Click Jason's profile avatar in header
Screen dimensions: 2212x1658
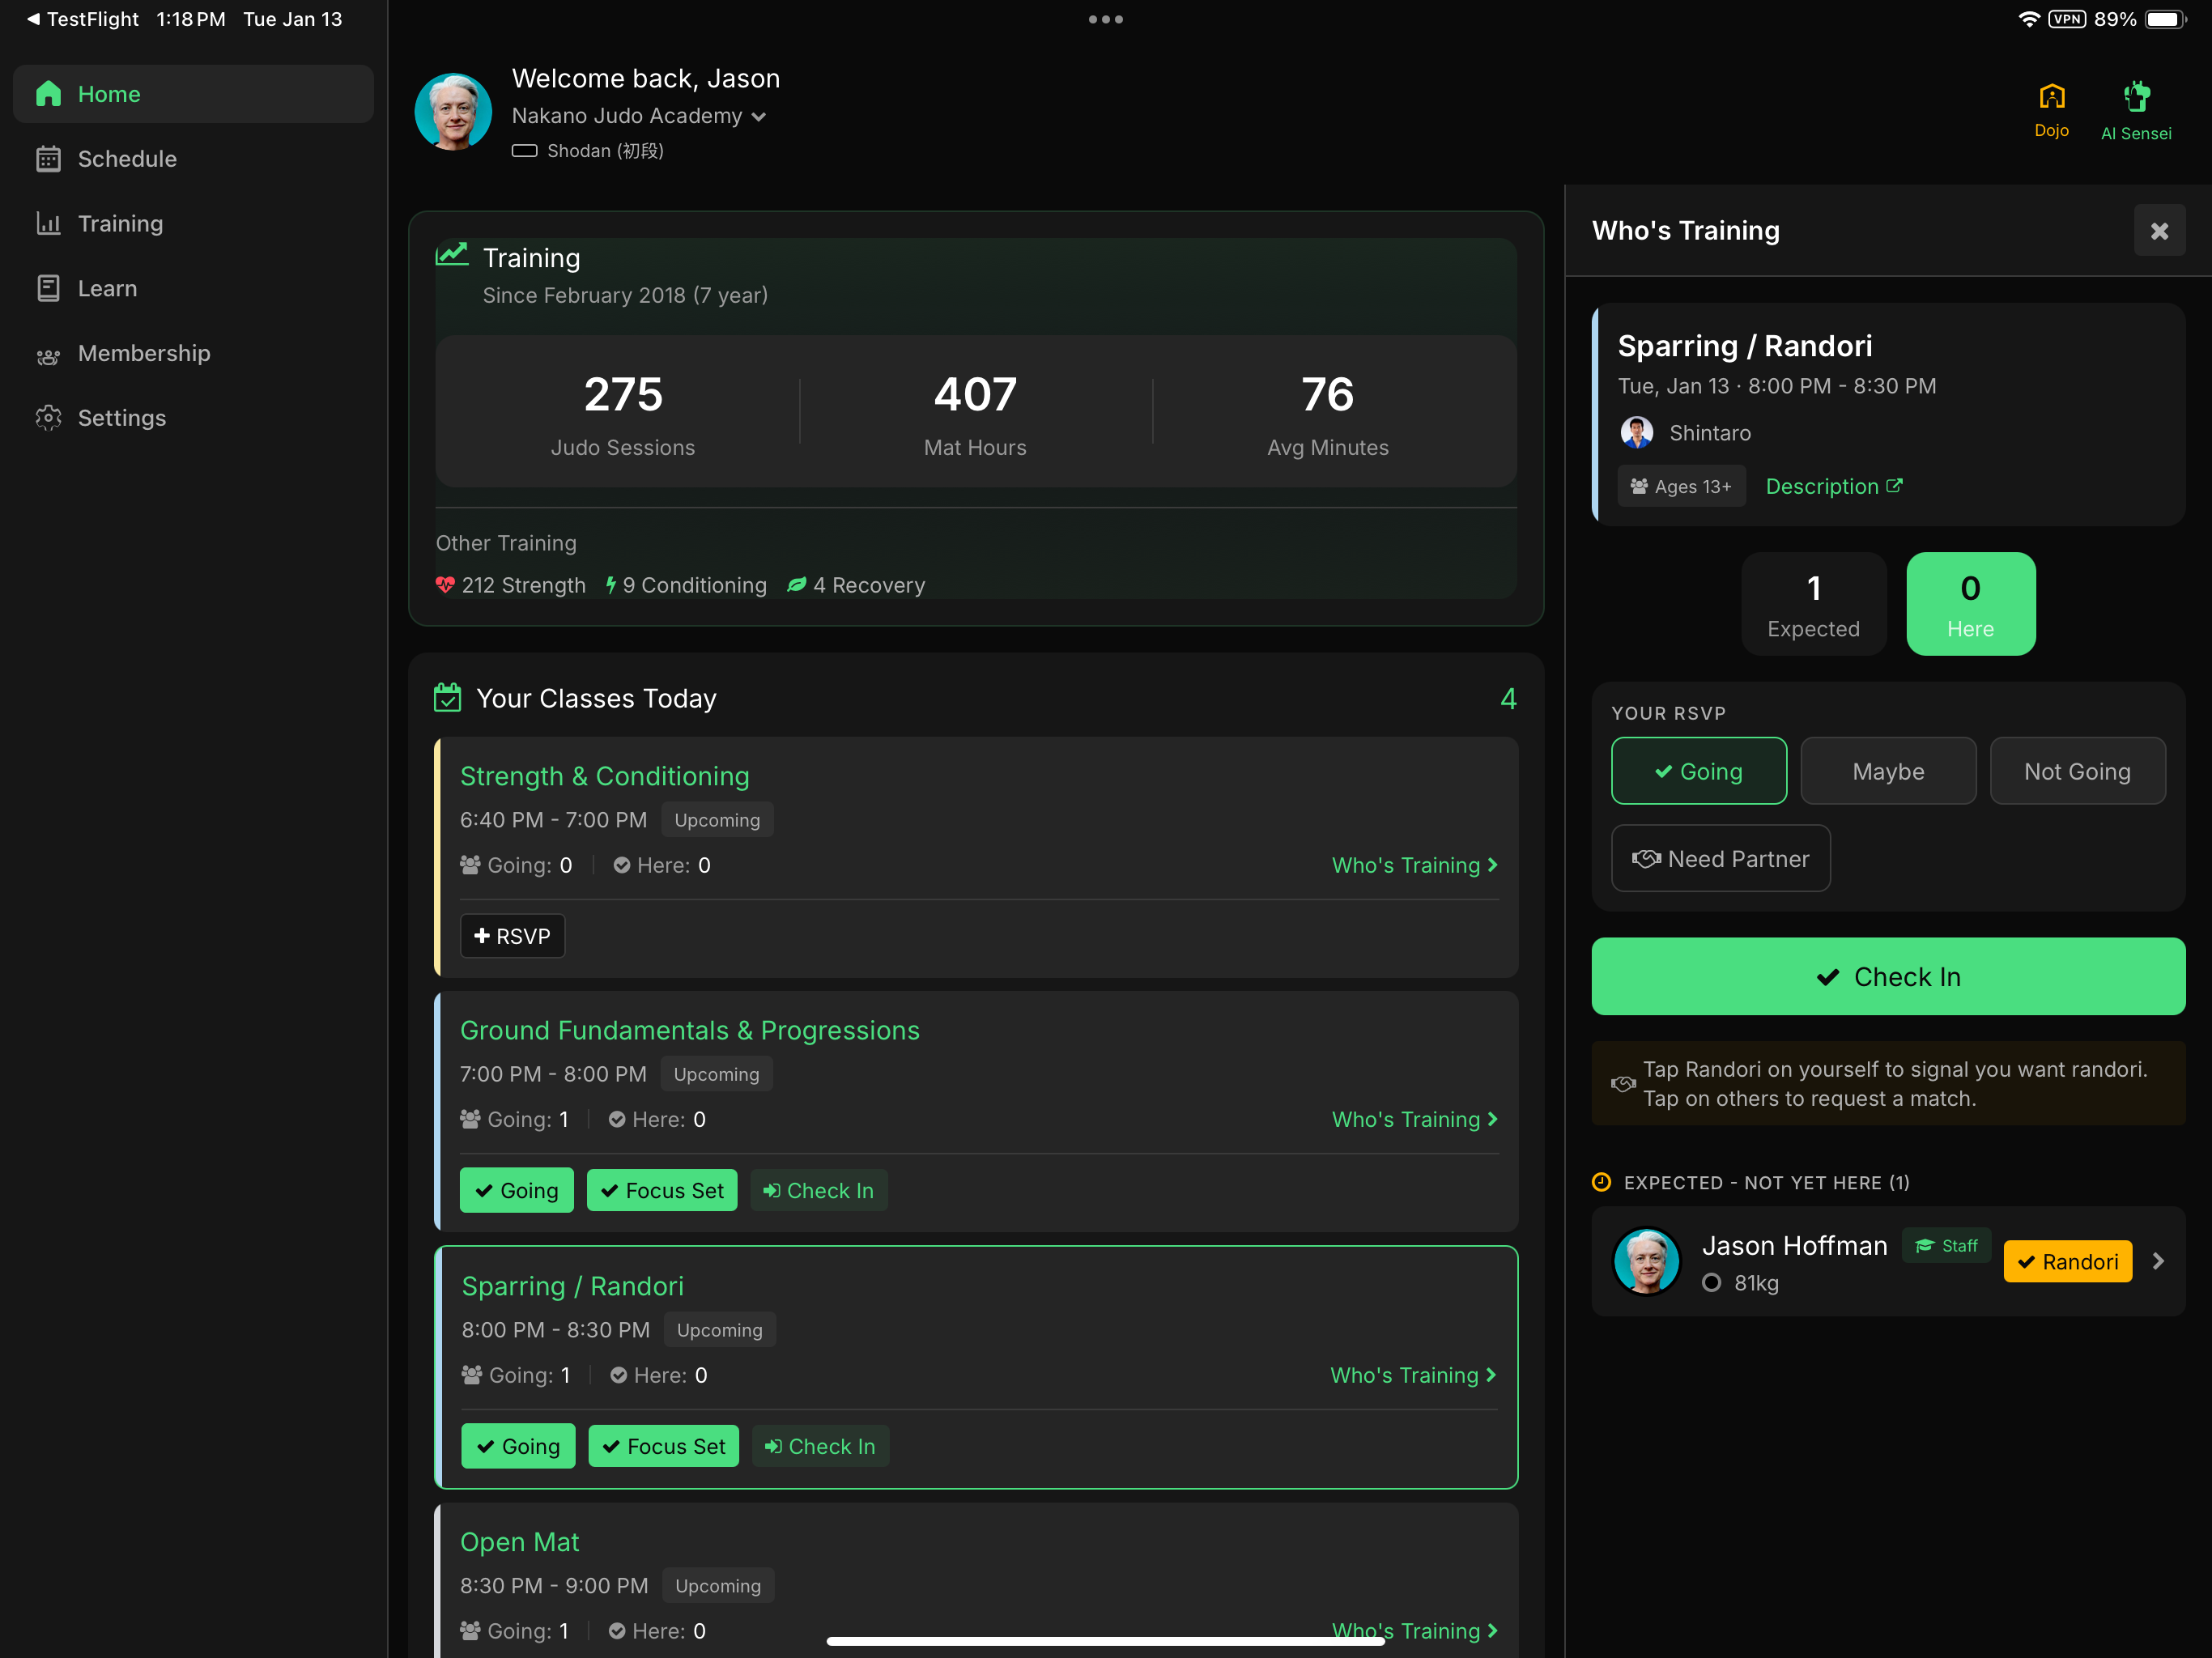[453, 111]
